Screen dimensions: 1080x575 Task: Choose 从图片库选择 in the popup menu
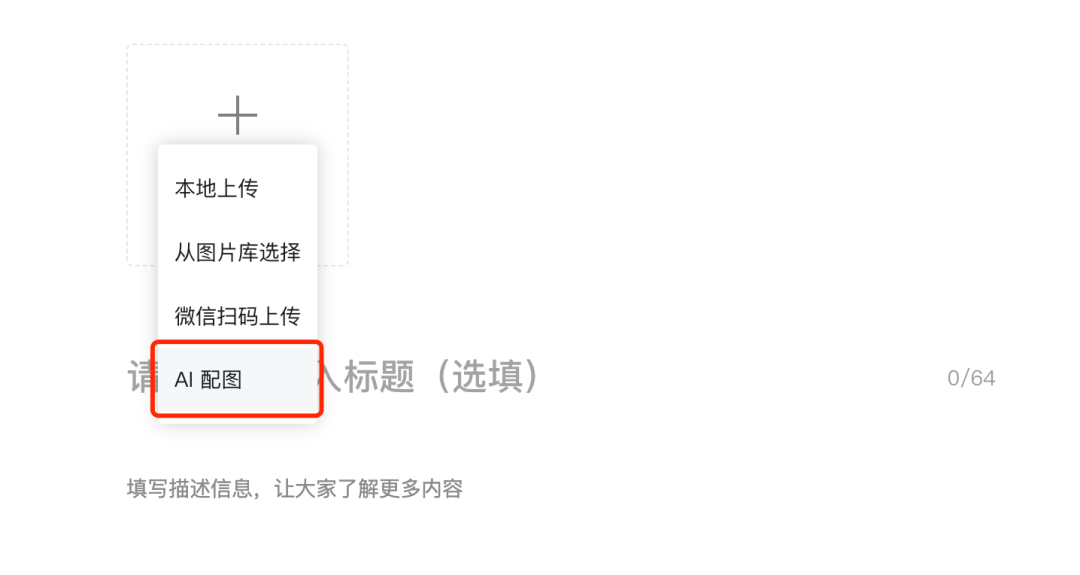point(238,252)
